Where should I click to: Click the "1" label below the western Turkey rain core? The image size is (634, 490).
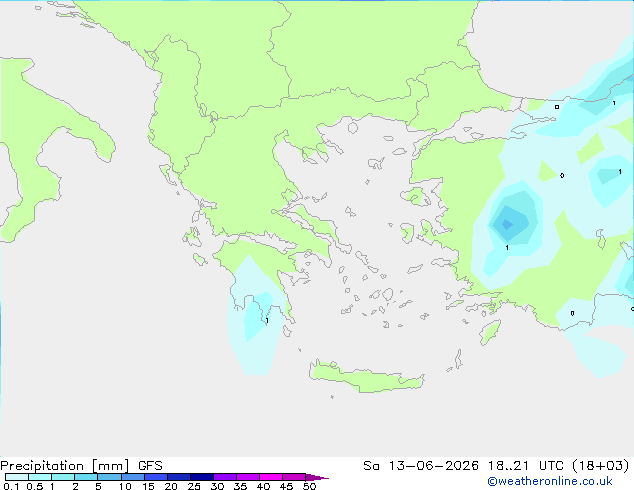point(507,247)
